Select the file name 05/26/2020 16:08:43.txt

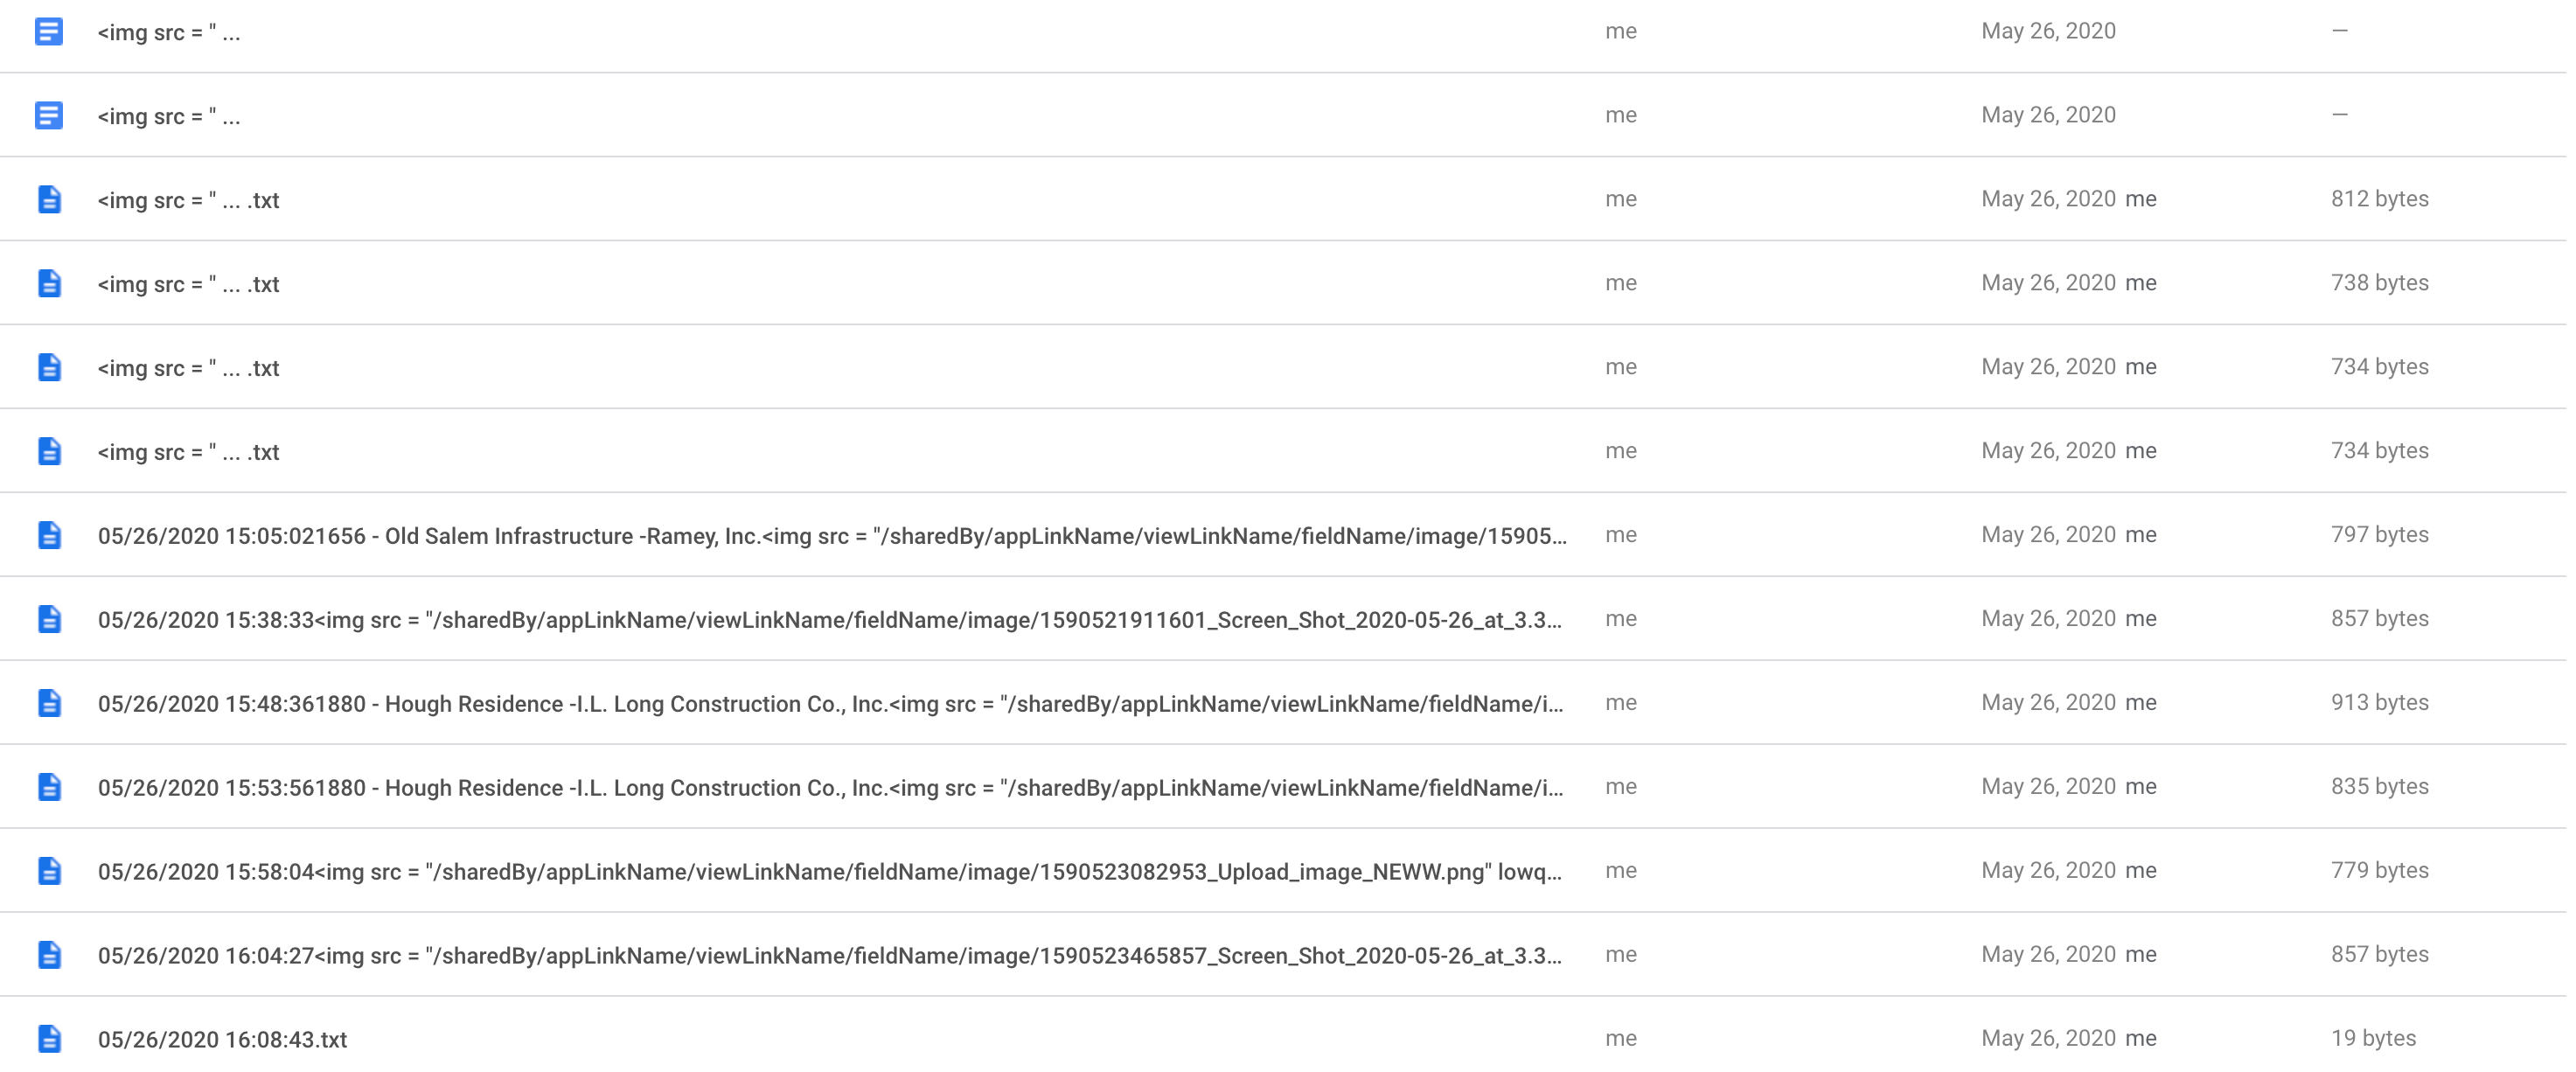[222, 1040]
